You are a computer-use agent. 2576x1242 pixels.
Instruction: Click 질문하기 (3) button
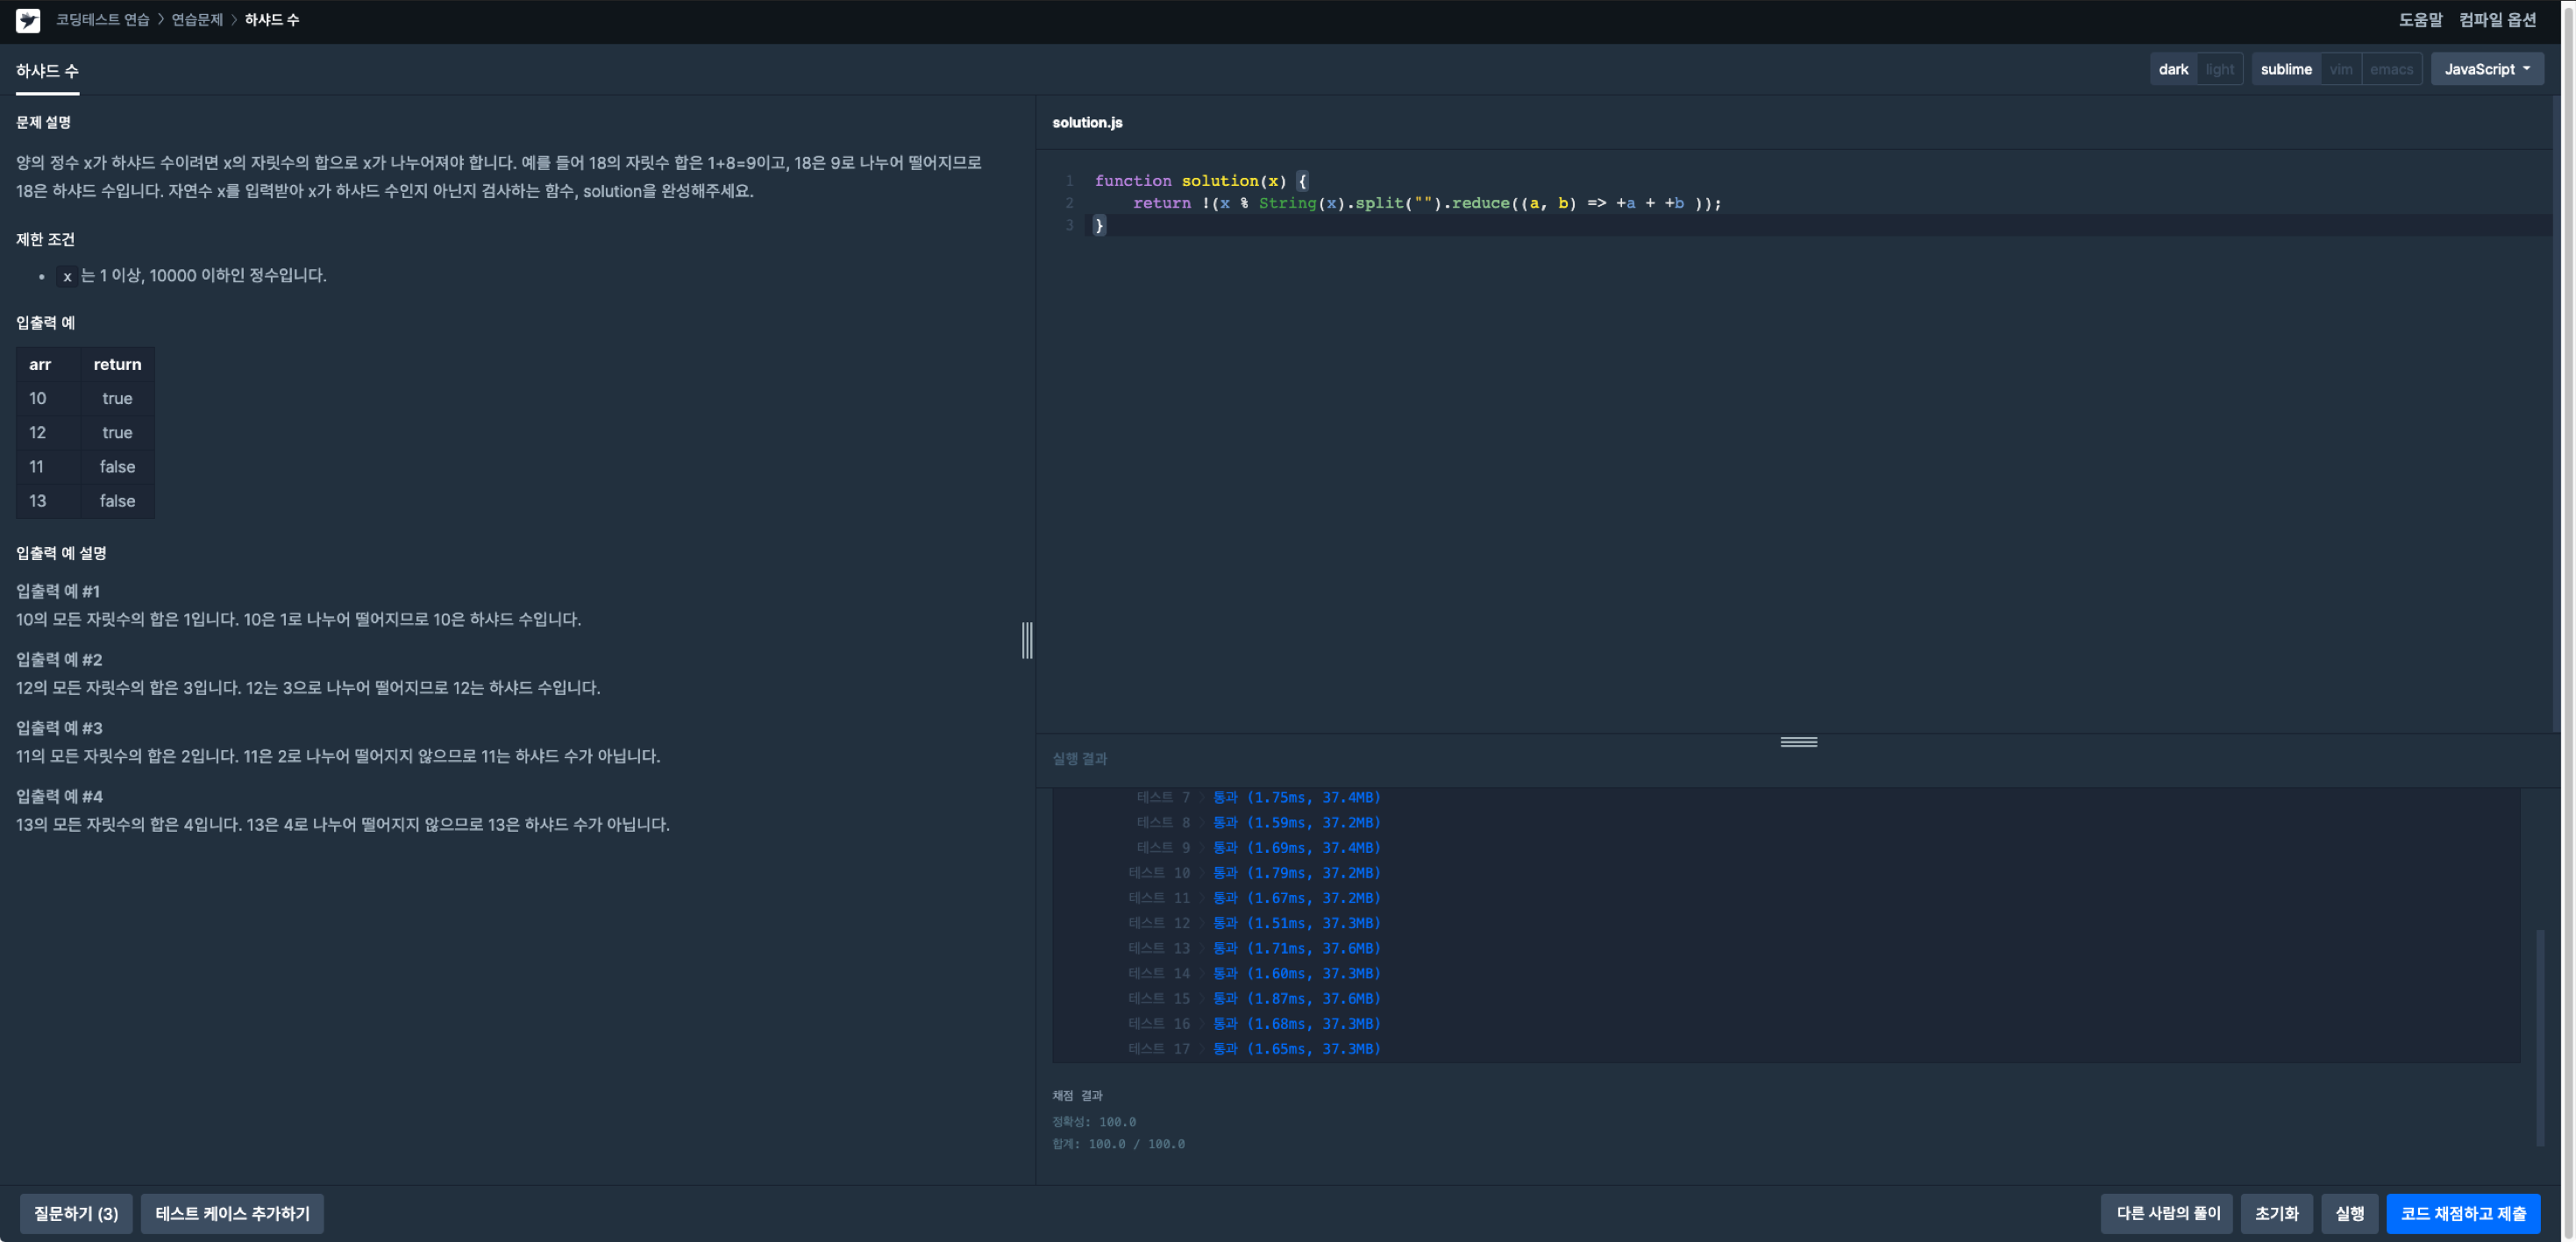click(x=76, y=1213)
